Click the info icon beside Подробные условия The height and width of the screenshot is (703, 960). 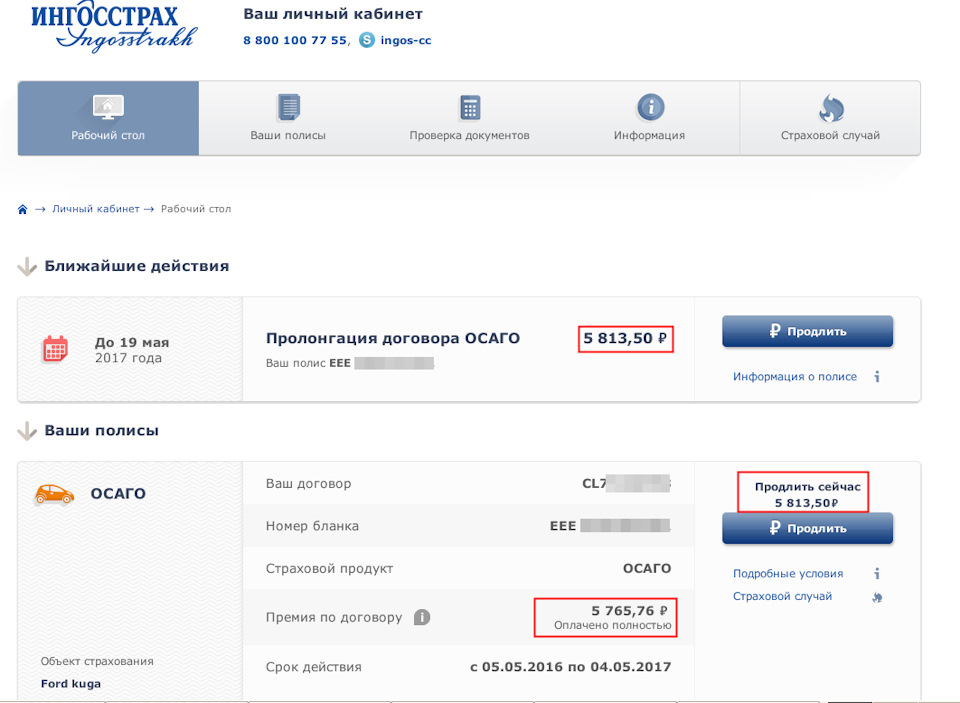877,574
